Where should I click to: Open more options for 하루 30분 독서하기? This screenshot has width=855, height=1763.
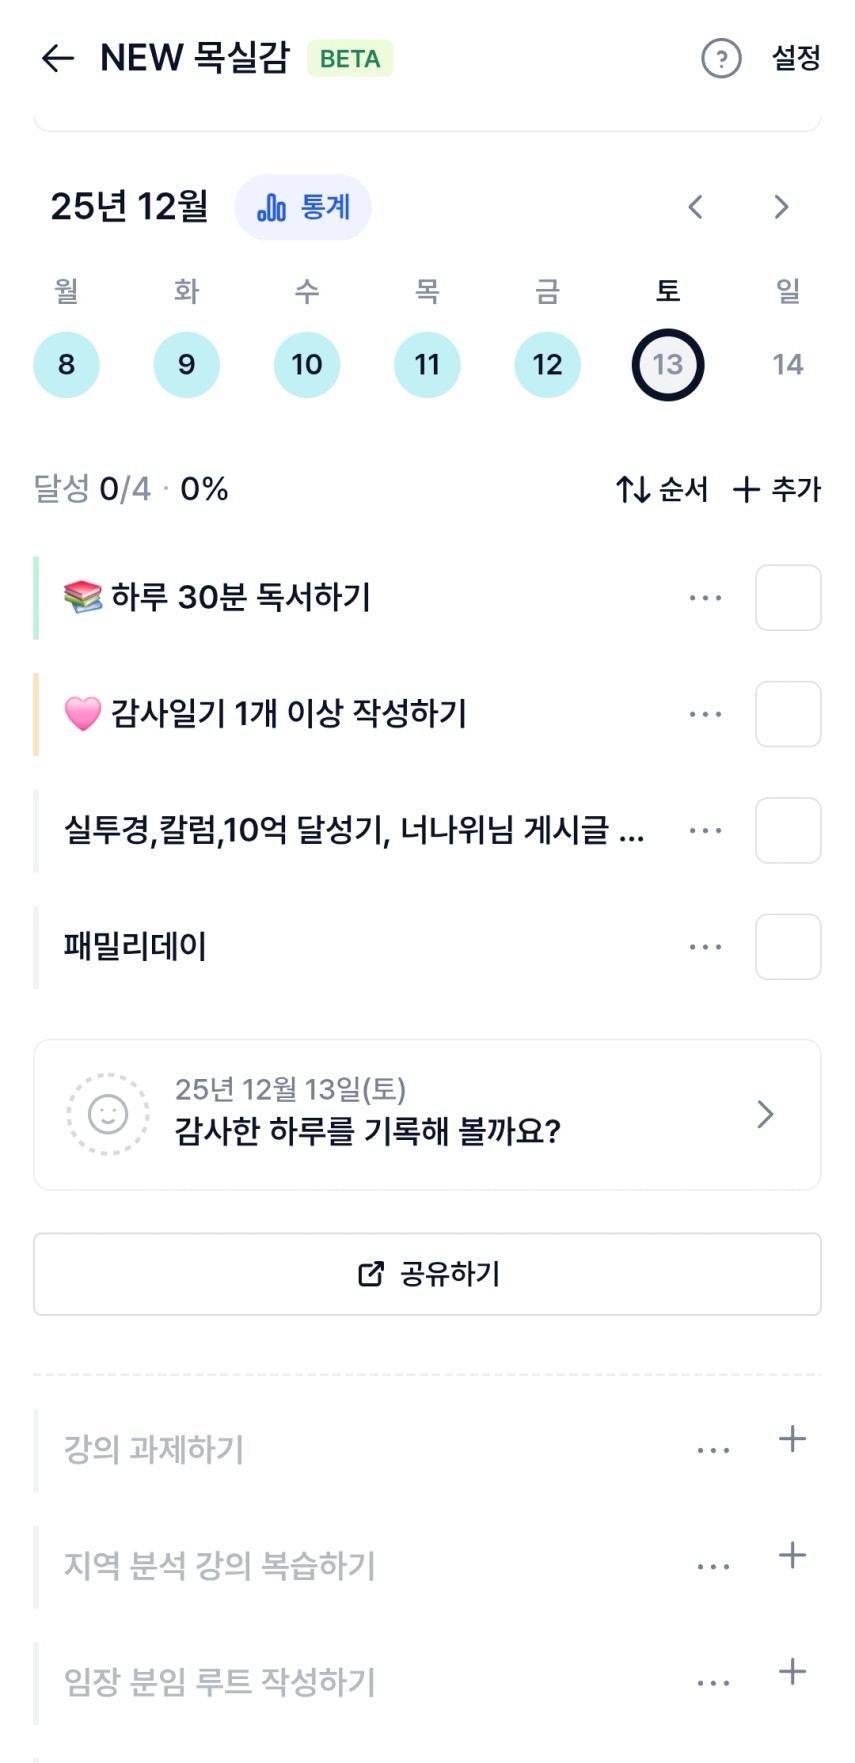pos(705,598)
